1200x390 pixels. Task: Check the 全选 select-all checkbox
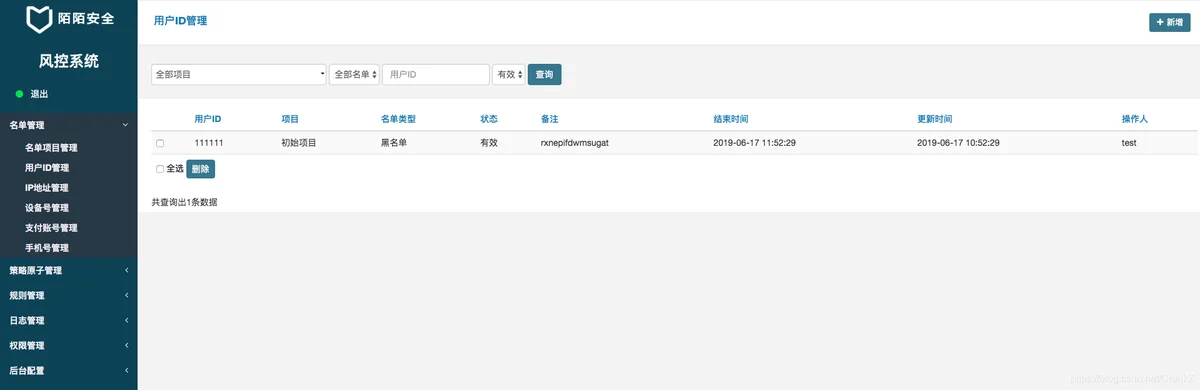[160, 169]
